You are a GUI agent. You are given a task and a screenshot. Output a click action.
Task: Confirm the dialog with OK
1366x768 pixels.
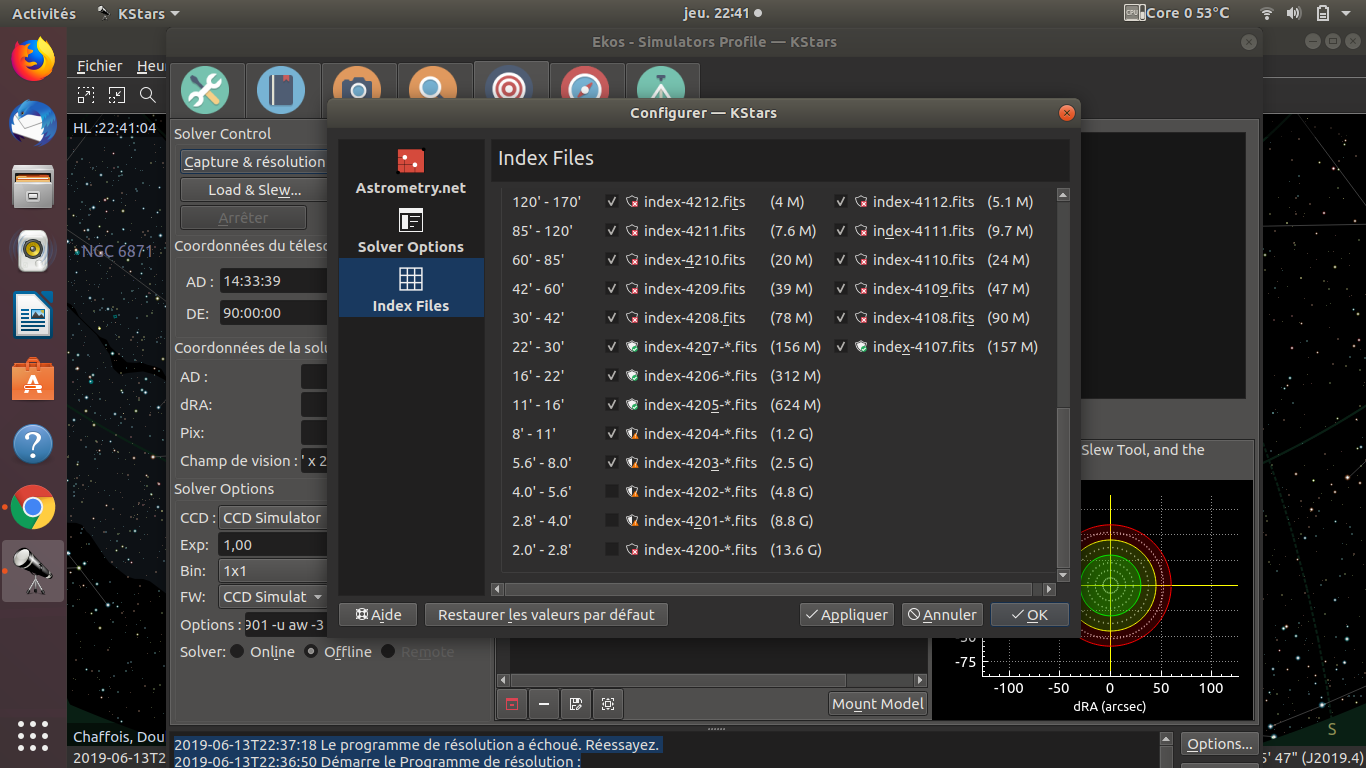[x=1029, y=615]
